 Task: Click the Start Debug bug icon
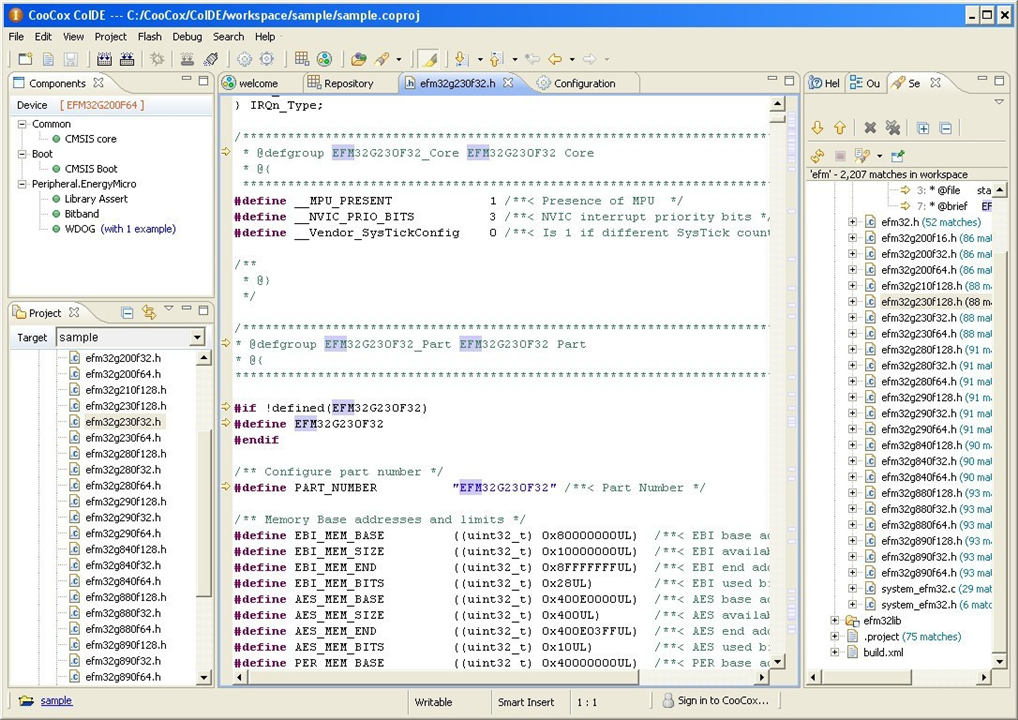point(157,60)
